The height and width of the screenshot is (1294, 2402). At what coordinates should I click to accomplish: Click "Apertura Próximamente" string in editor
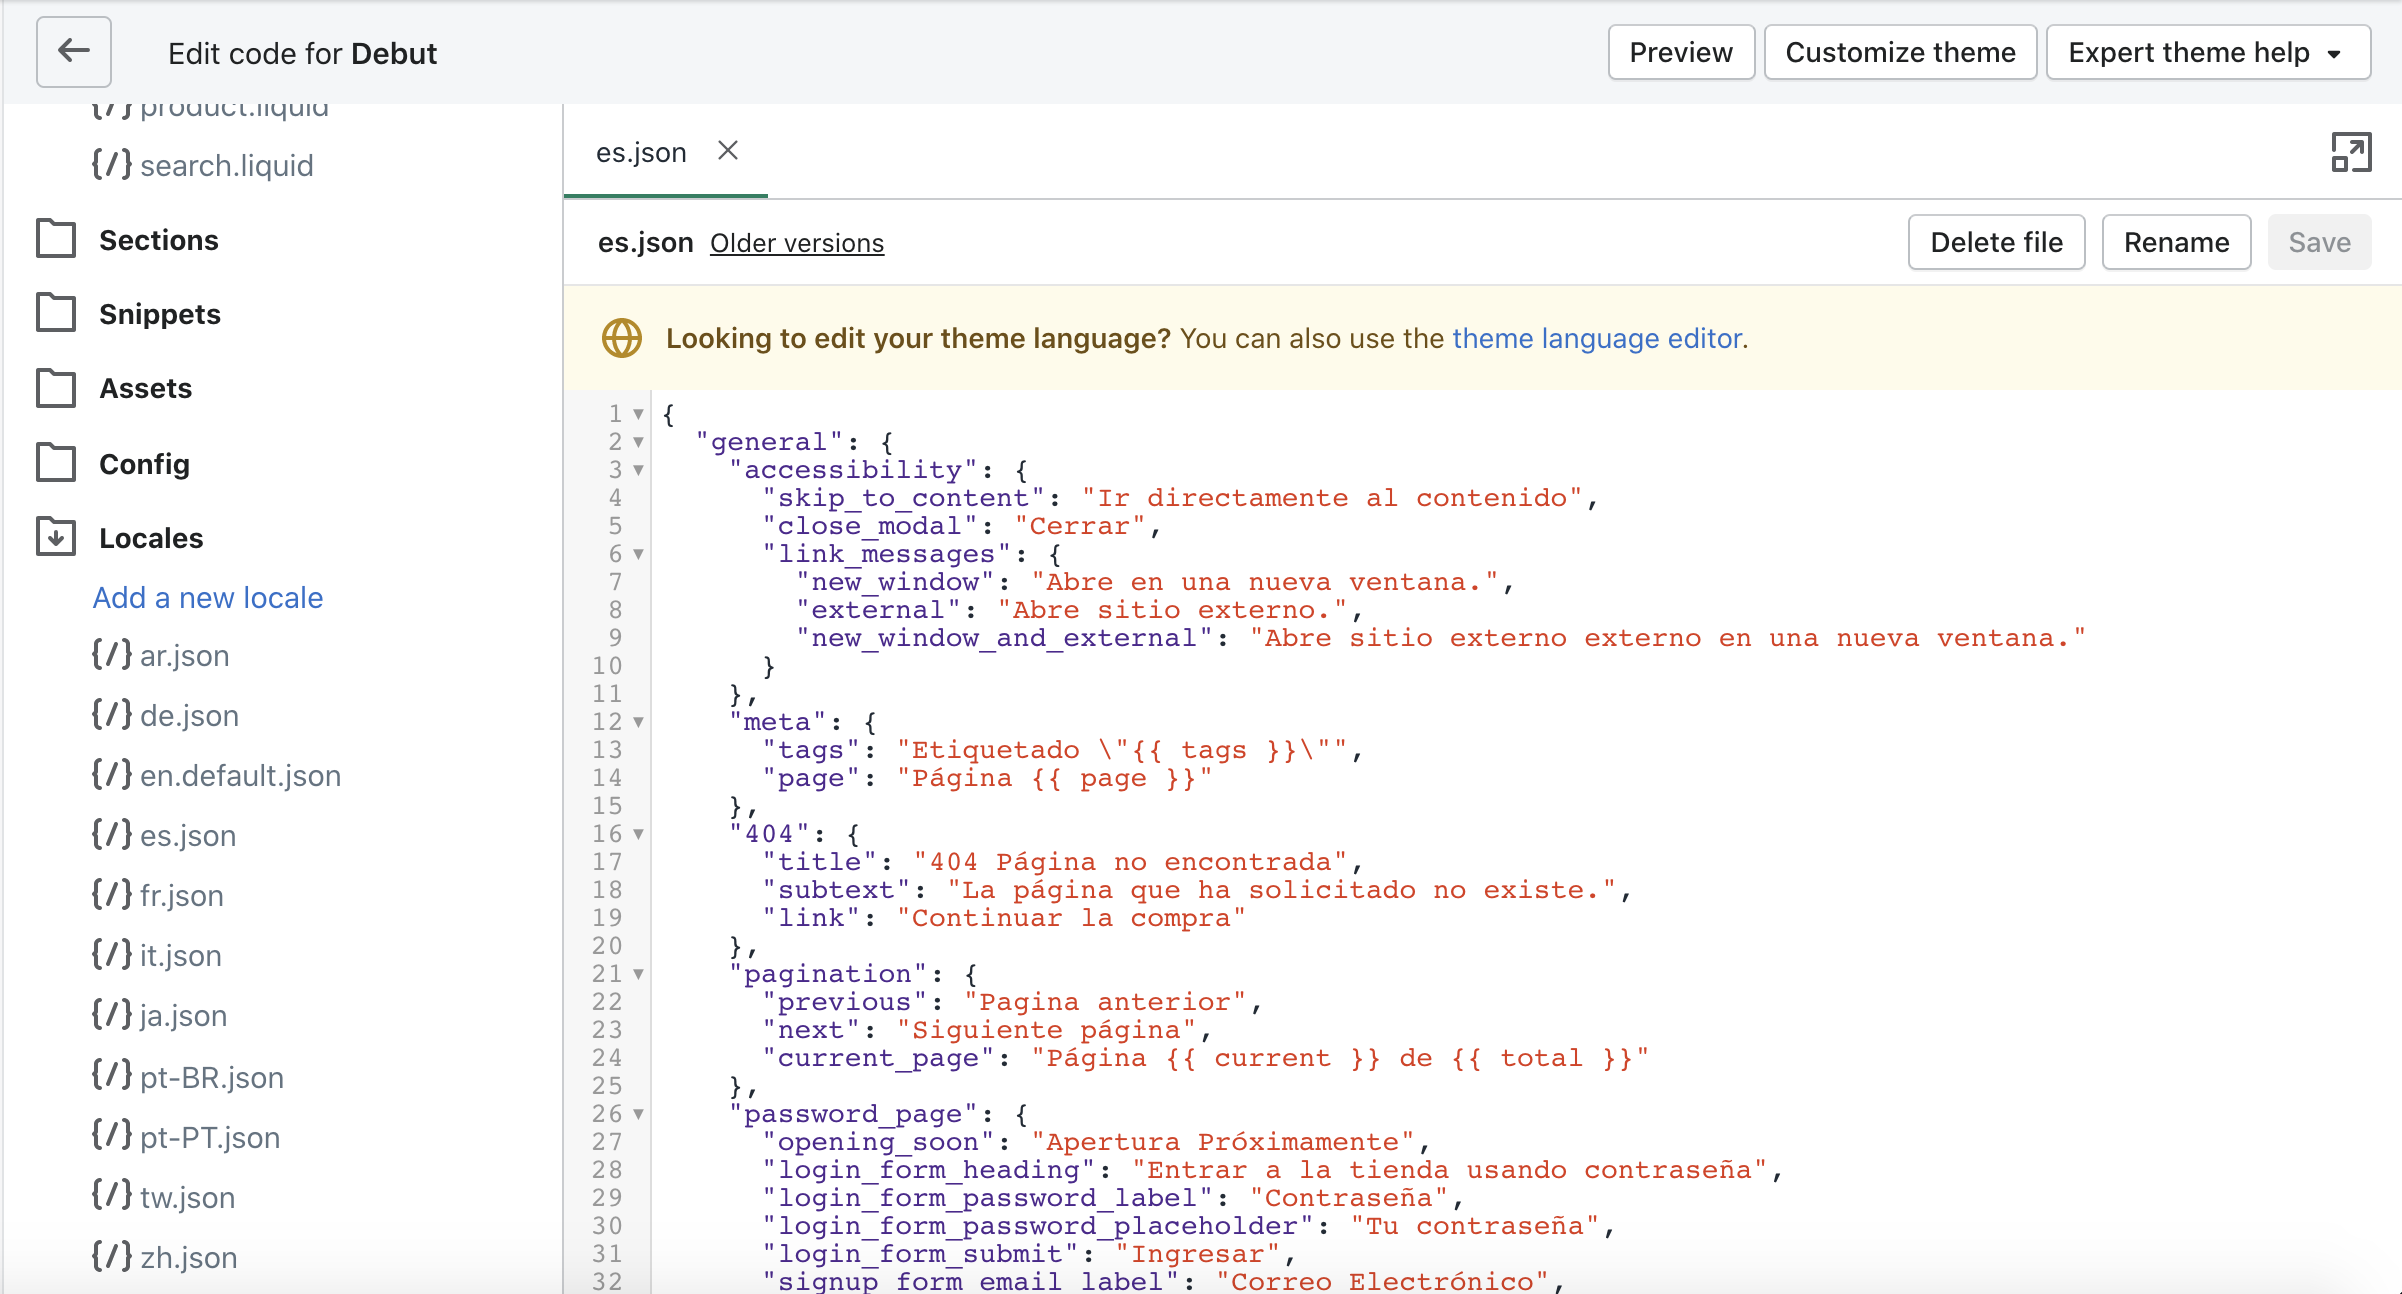(1222, 1142)
